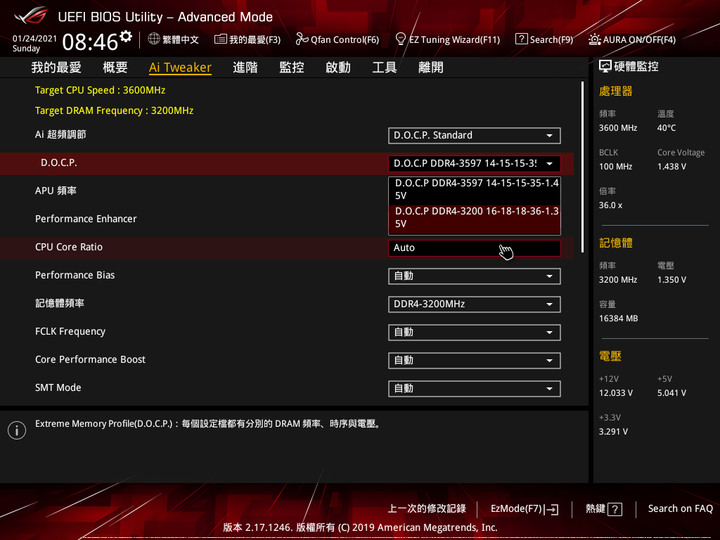Click the language globe icon
Screen dimensions: 720x540
point(154,39)
